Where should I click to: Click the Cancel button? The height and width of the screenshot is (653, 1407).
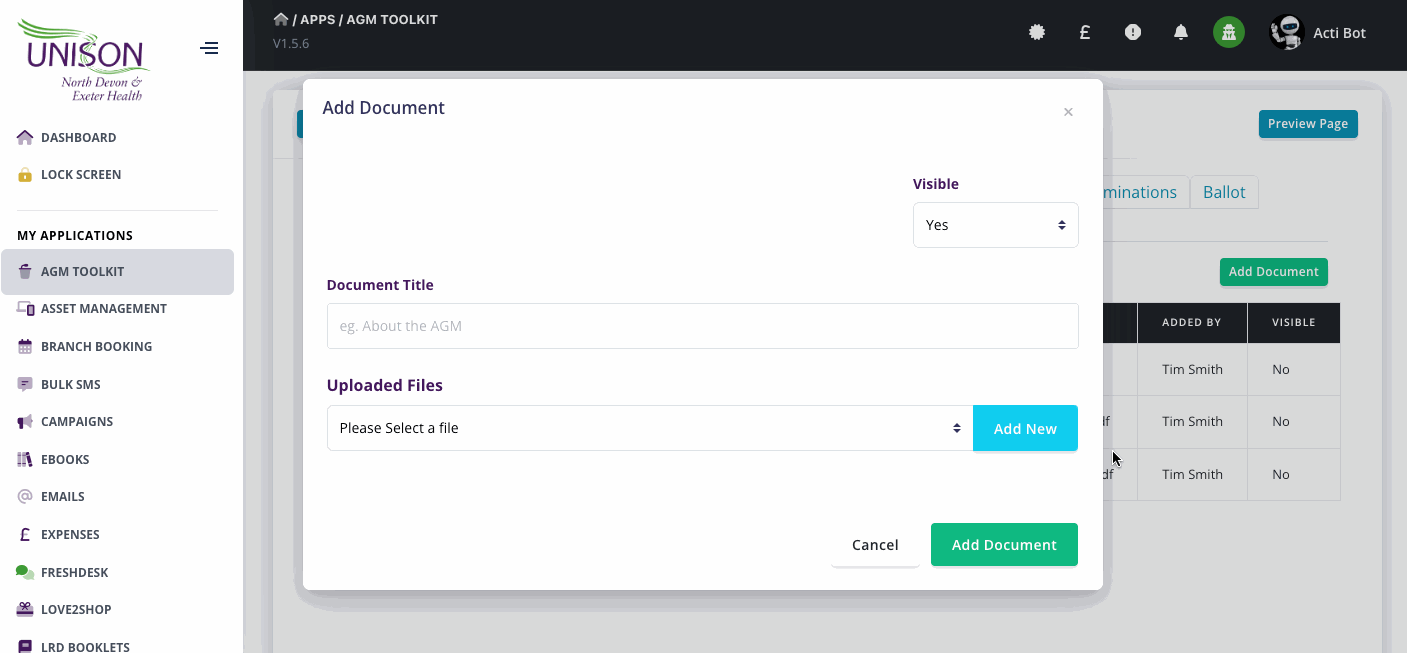pos(875,545)
